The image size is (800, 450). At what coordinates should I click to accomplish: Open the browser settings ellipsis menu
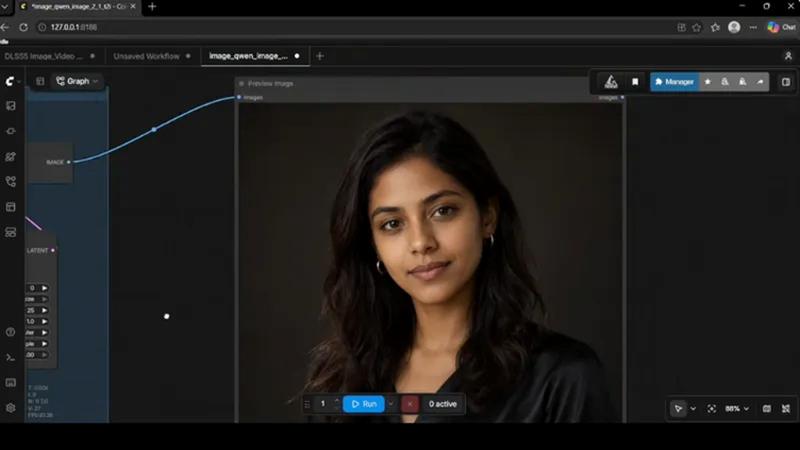(x=753, y=28)
